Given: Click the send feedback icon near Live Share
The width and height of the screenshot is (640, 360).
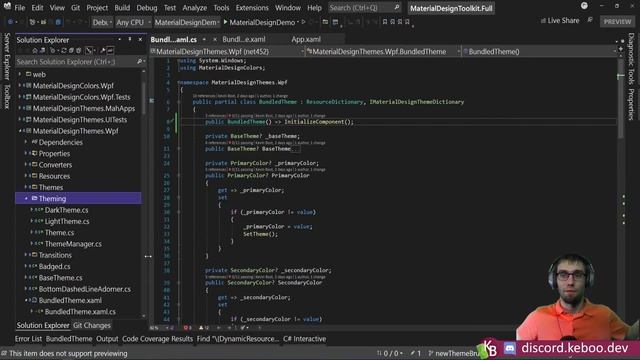Looking at the screenshot, I should pos(590,20).
